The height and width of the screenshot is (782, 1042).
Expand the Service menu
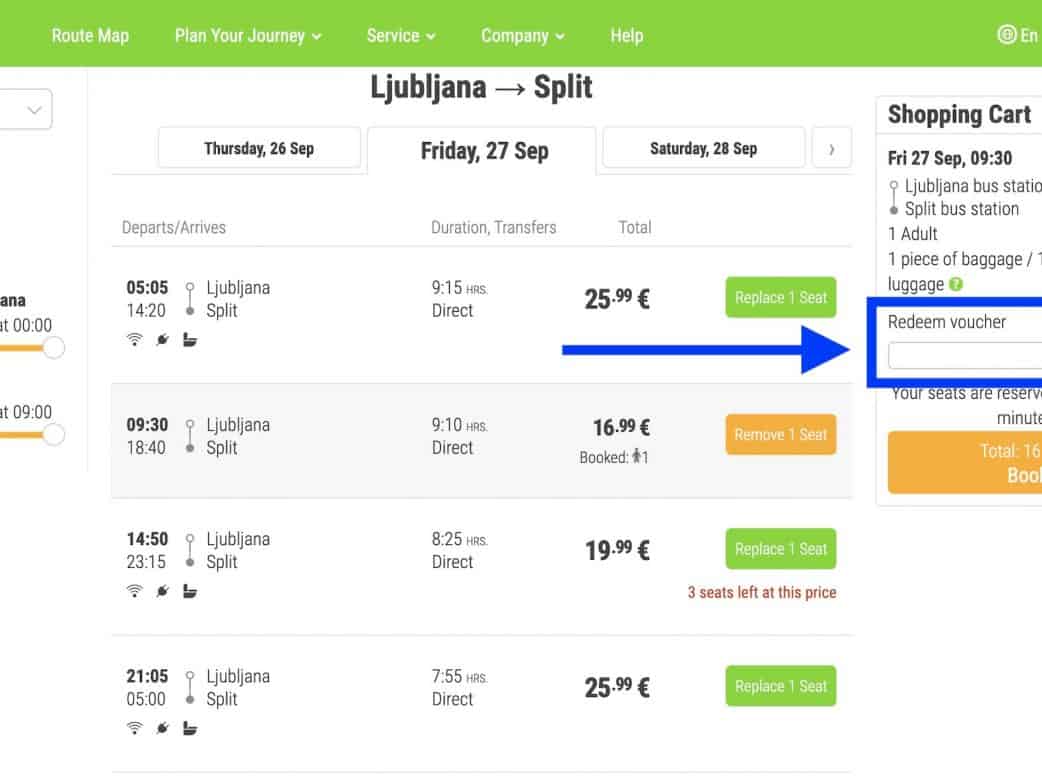tap(401, 35)
